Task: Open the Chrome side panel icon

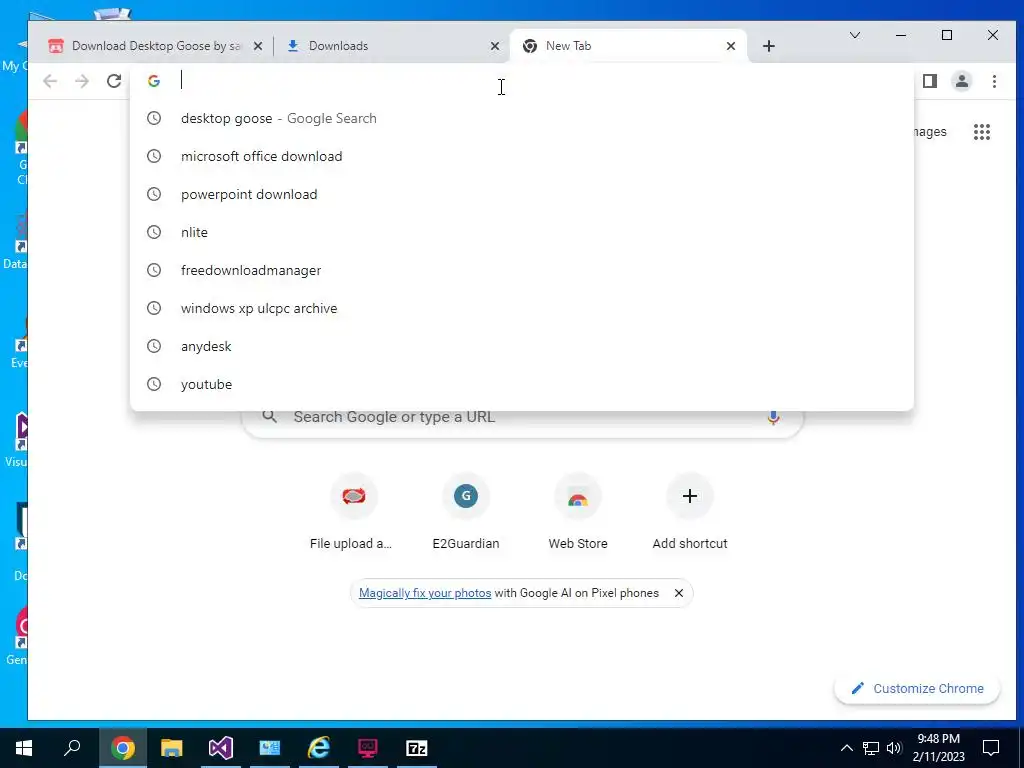Action: click(x=929, y=81)
